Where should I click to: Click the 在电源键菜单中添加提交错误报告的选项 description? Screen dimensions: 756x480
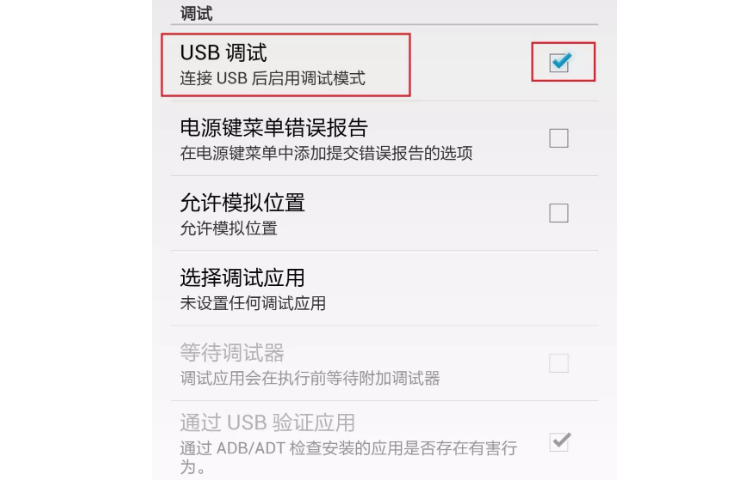pyautogui.click(x=326, y=153)
